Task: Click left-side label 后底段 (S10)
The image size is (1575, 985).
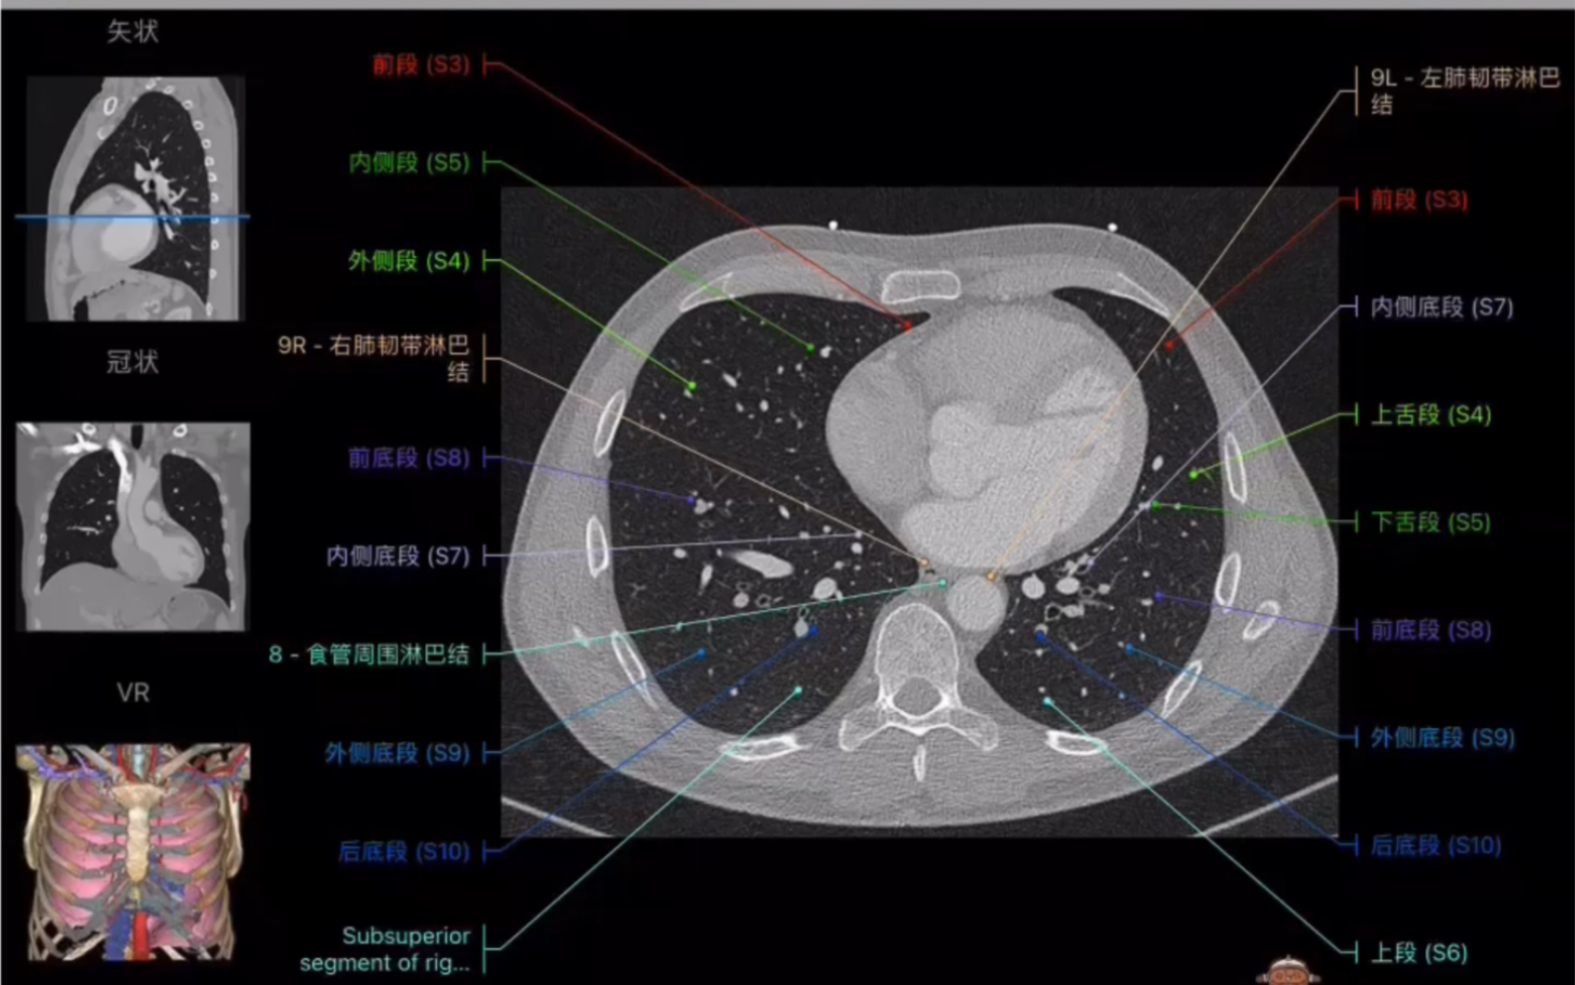Action: 404,851
